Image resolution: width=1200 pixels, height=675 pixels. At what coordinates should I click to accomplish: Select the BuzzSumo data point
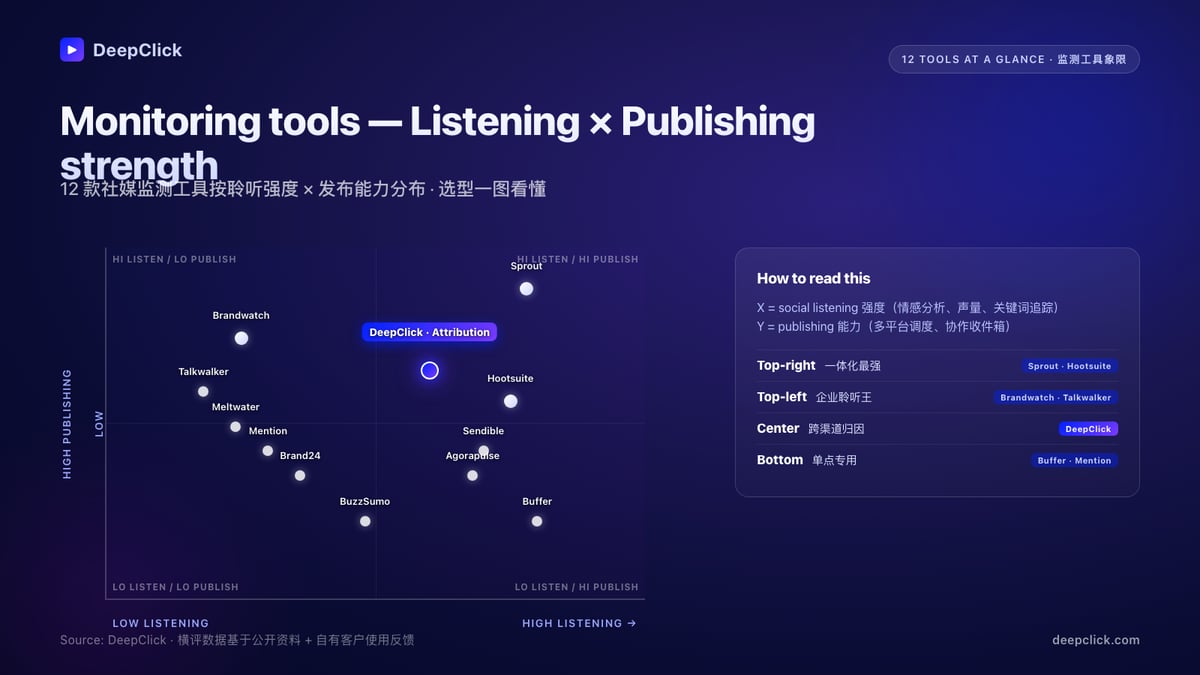pos(365,521)
